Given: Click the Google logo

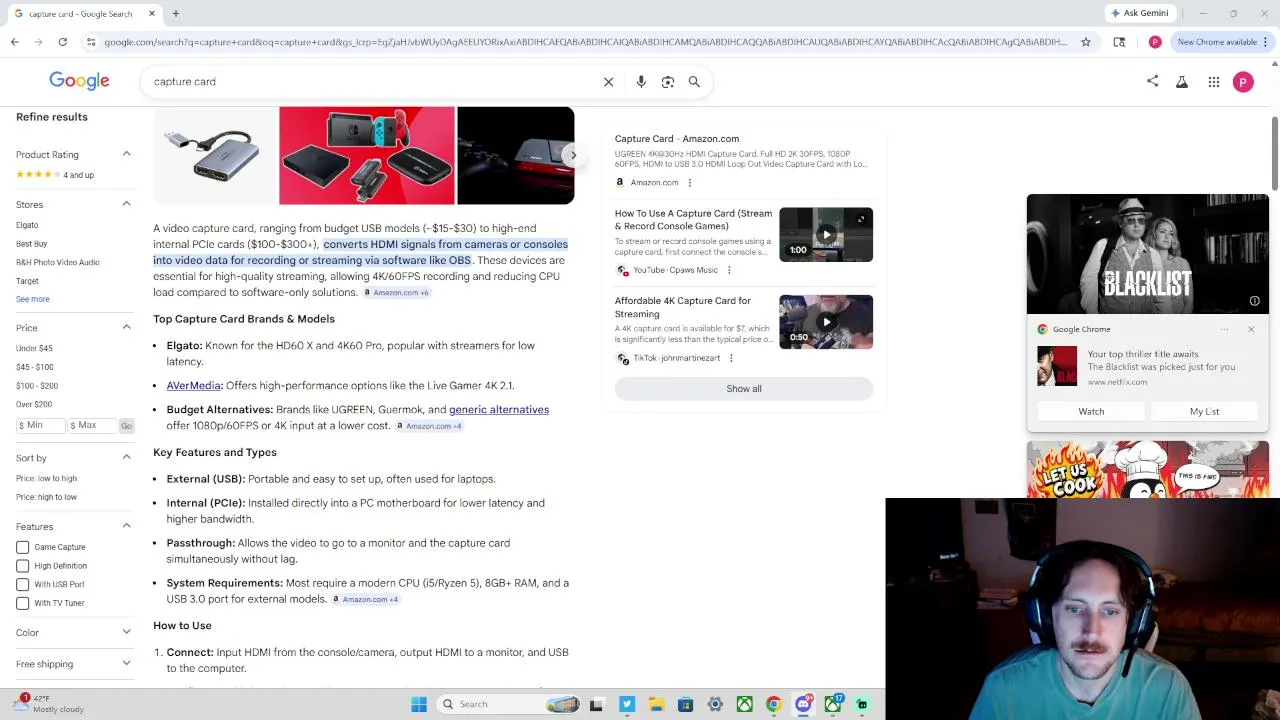Looking at the screenshot, I should [79, 81].
